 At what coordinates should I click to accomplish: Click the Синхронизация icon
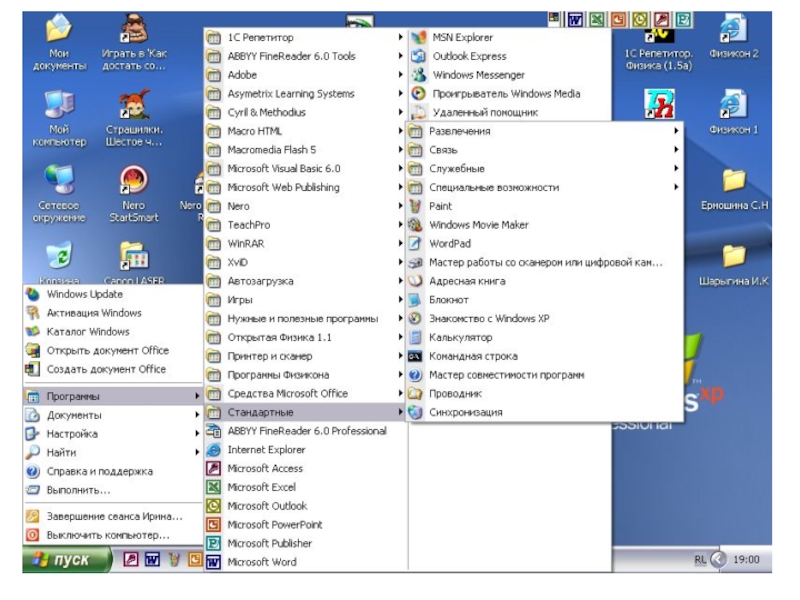pyautogui.click(x=416, y=412)
